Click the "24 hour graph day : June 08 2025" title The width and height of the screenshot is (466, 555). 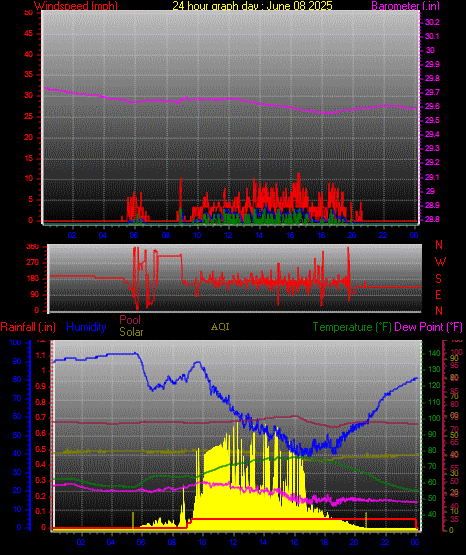(252, 5)
